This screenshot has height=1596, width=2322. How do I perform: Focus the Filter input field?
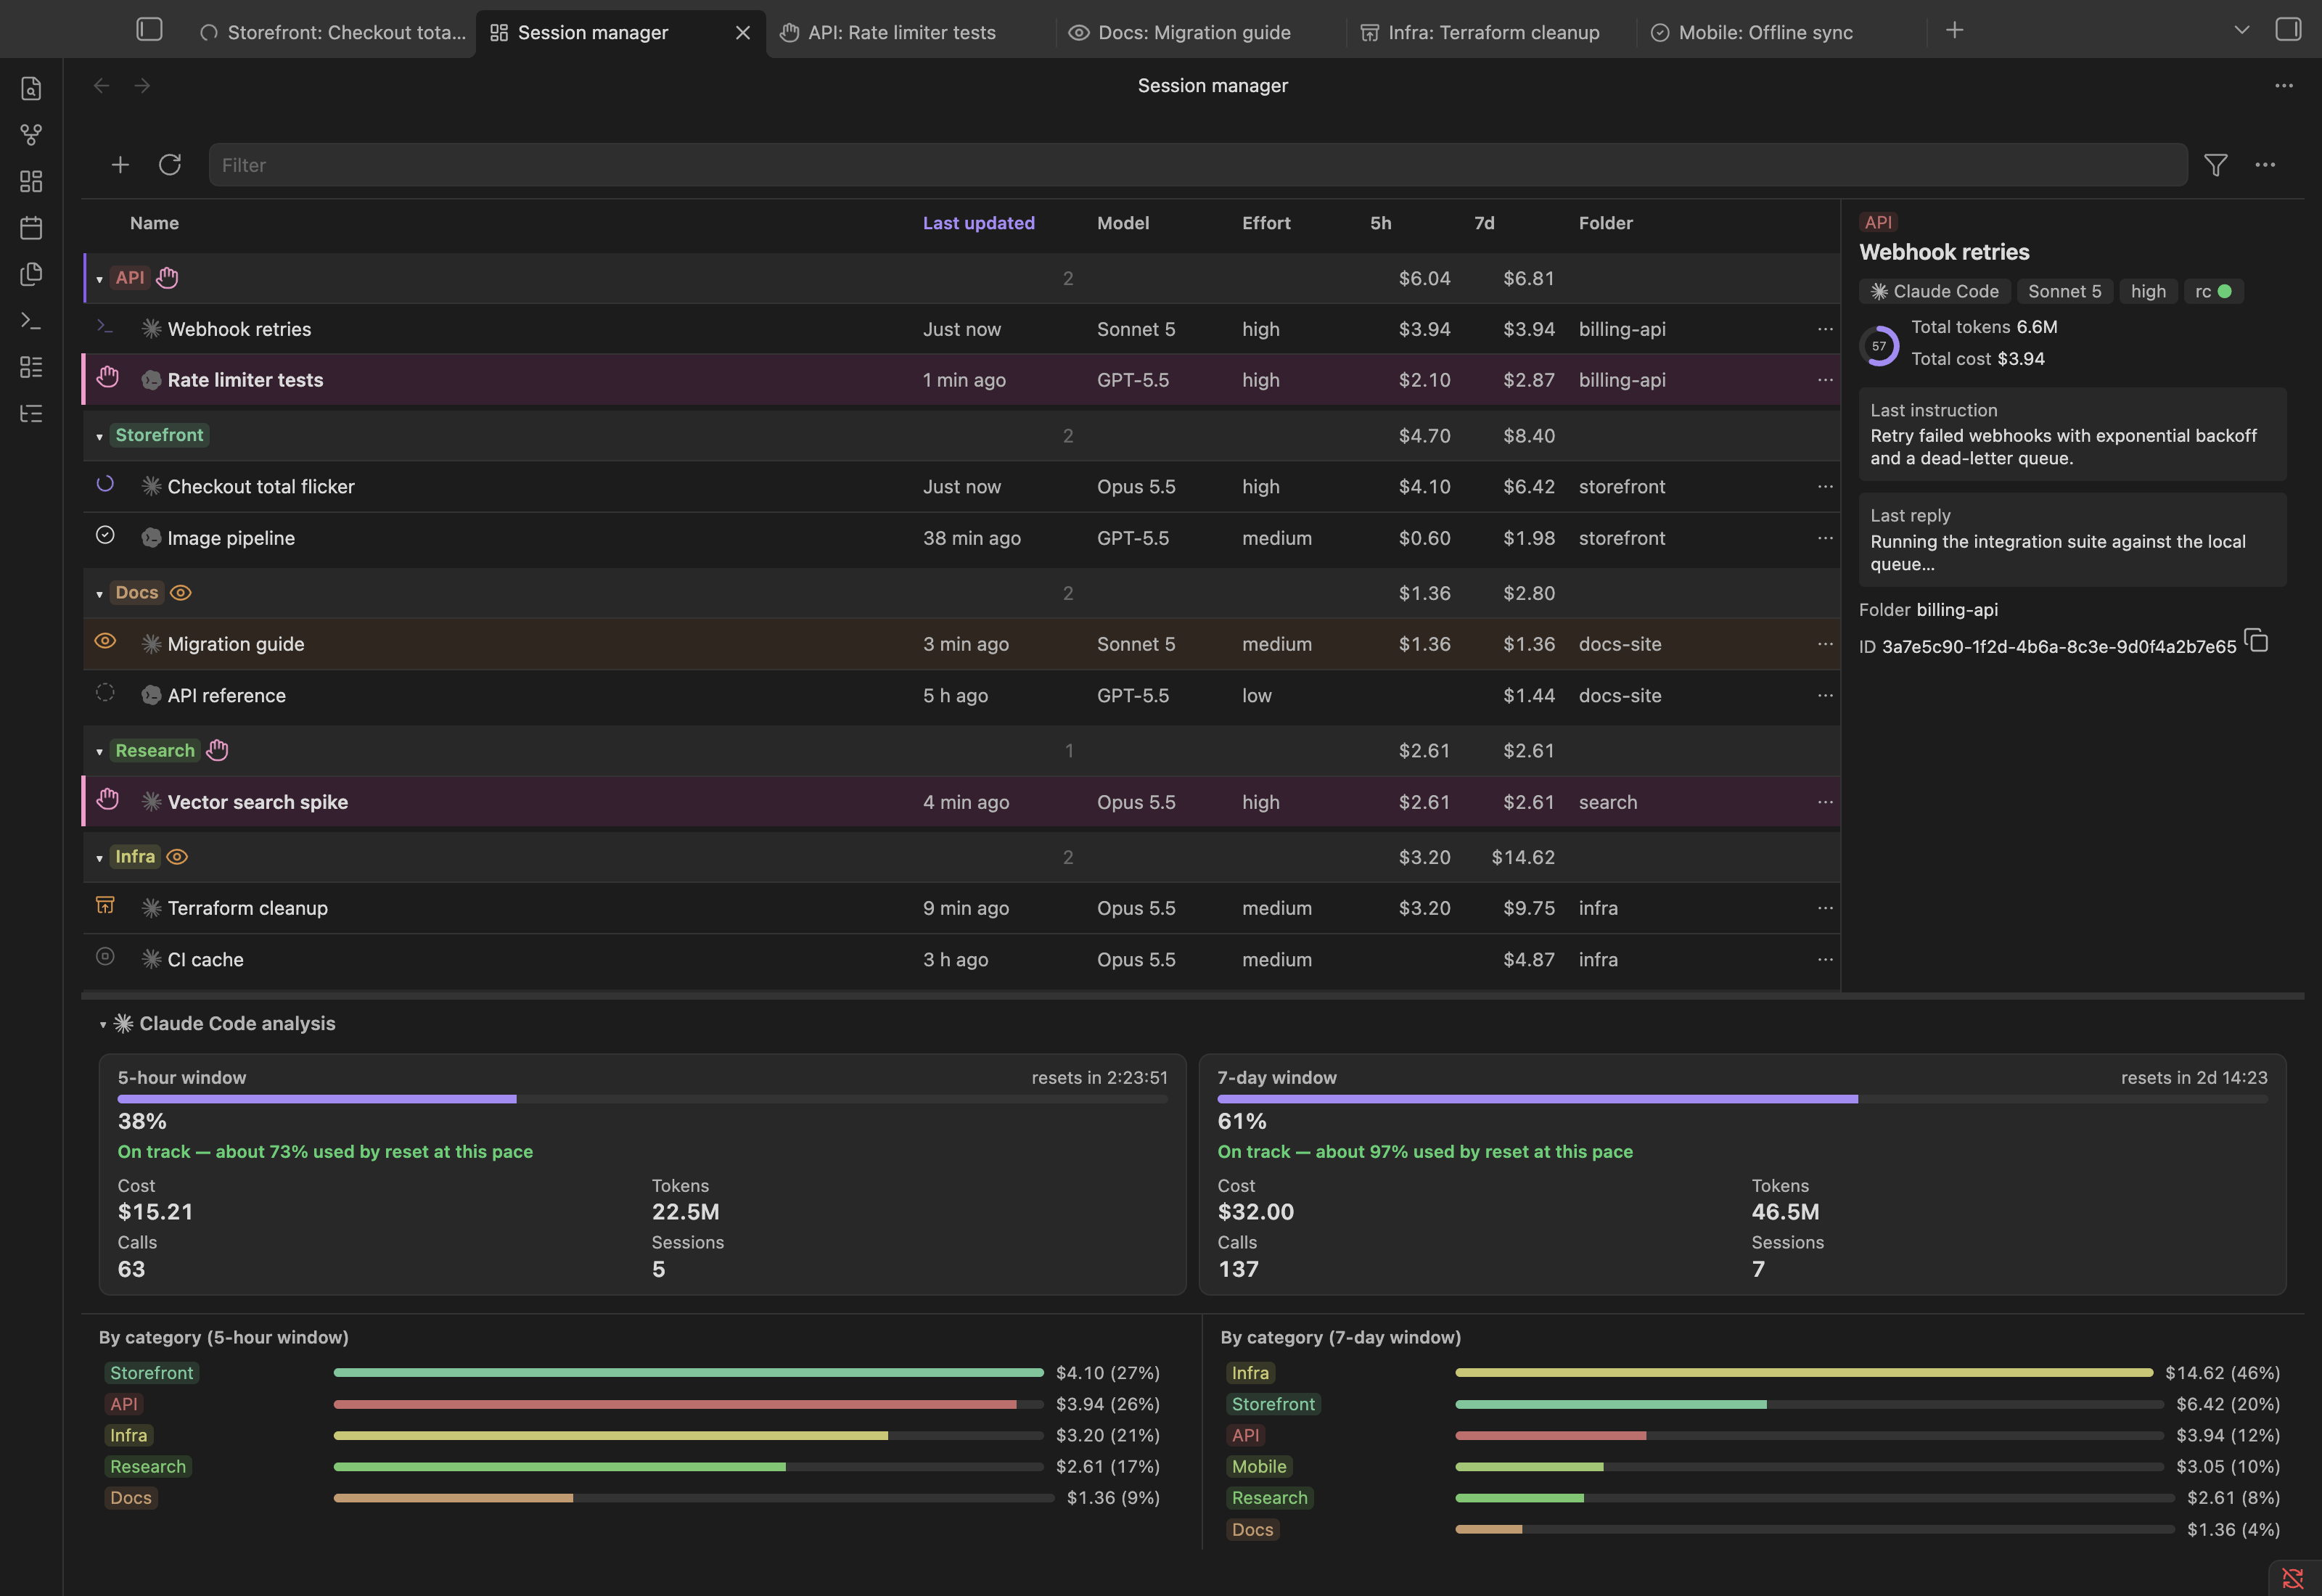[1198, 164]
